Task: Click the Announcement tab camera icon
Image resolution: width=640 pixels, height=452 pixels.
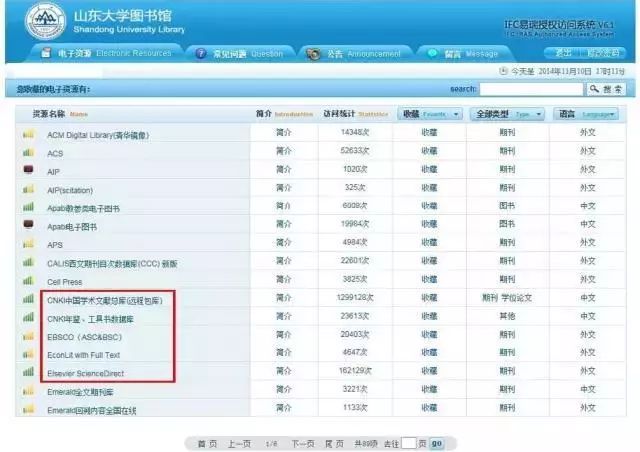Action: (x=313, y=54)
